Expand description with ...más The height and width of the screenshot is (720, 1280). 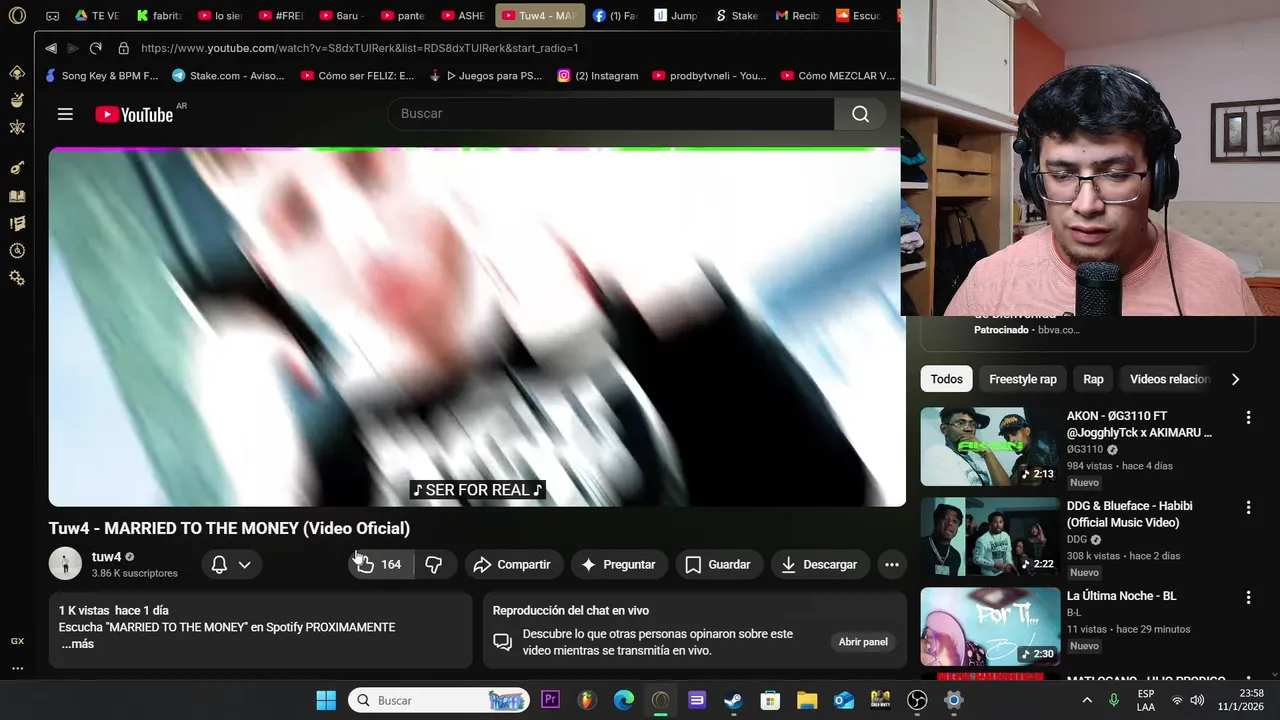(x=77, y=644)
